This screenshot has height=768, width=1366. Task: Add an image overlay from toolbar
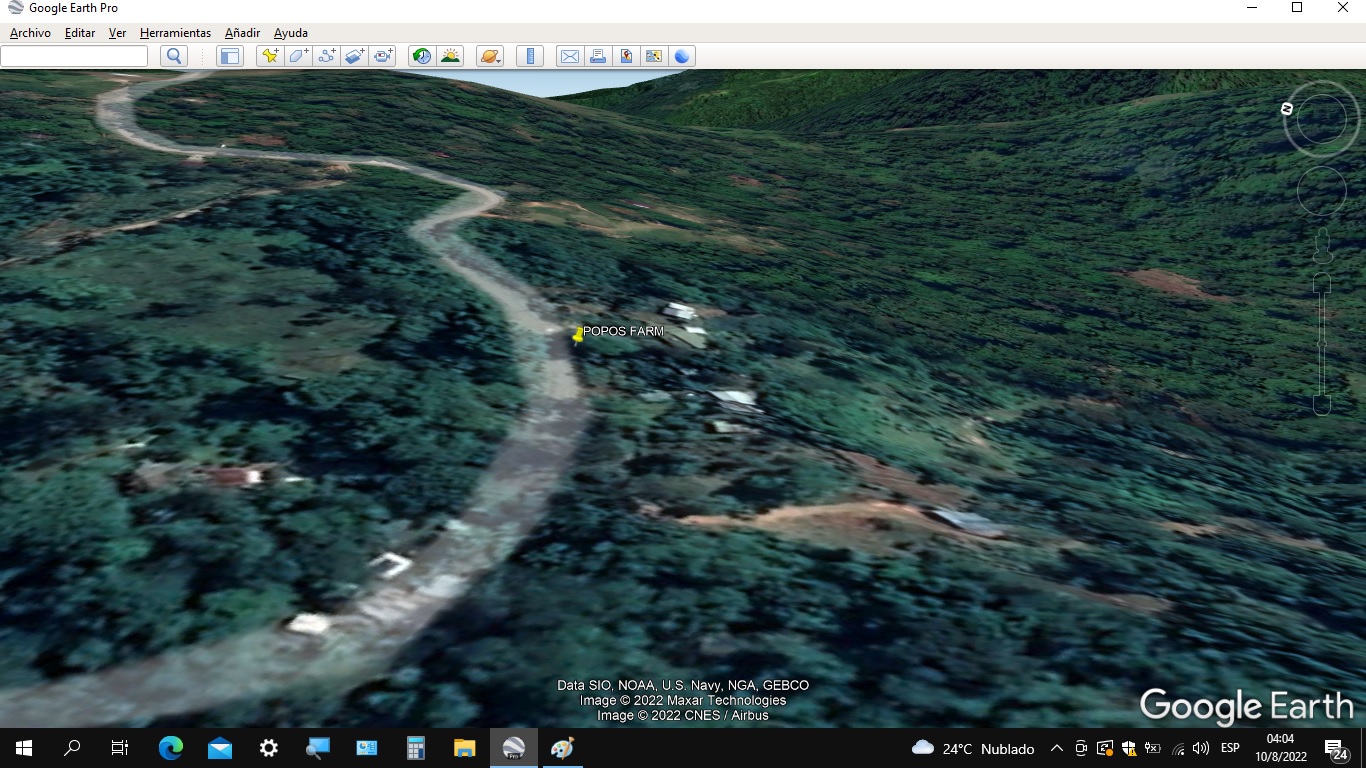click(x=355, y=56)
